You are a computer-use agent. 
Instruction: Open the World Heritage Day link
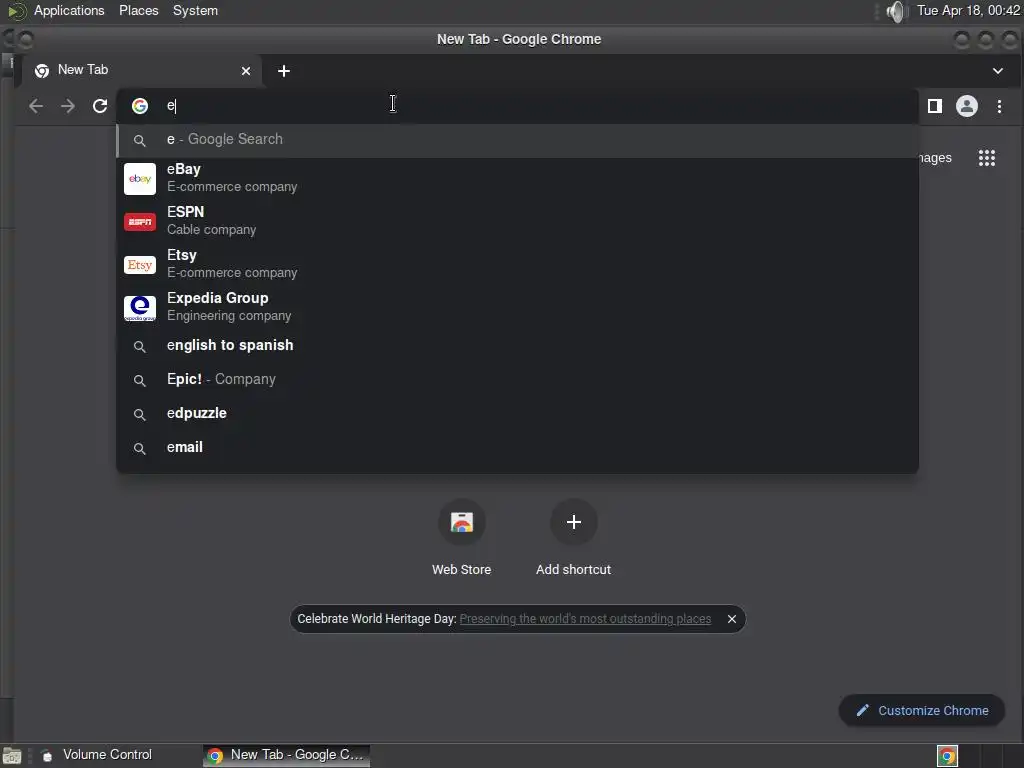click(585, 618)
